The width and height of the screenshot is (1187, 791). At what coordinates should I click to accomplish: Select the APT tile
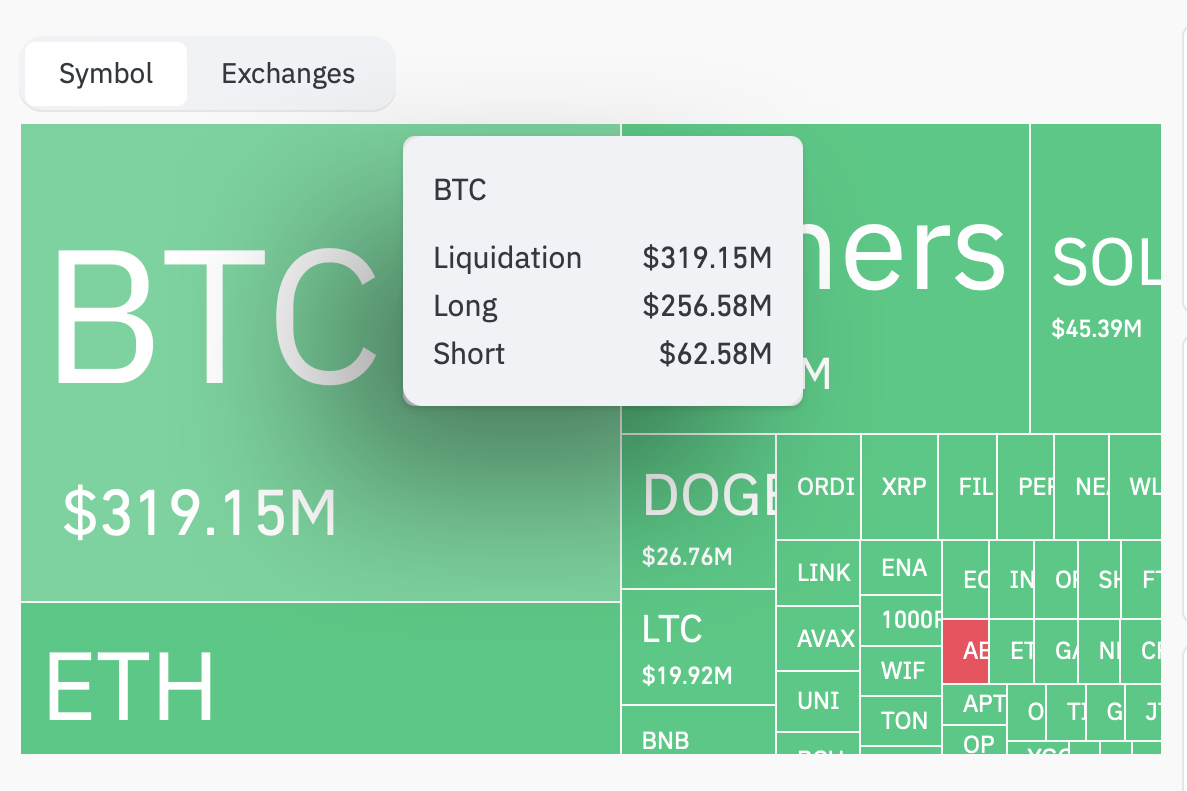tap(974, 705)
